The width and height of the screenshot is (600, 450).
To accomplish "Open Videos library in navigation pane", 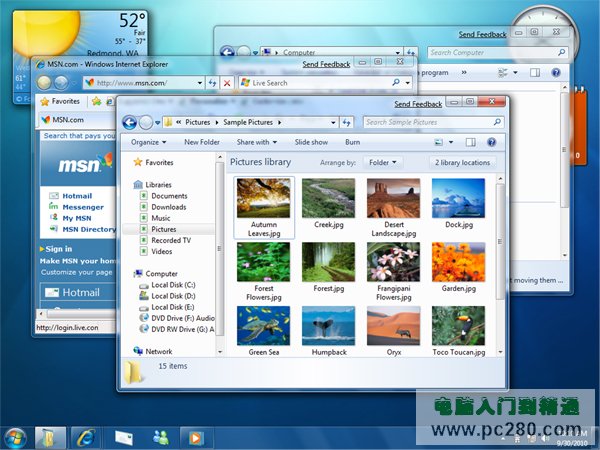I will [156, 251].
